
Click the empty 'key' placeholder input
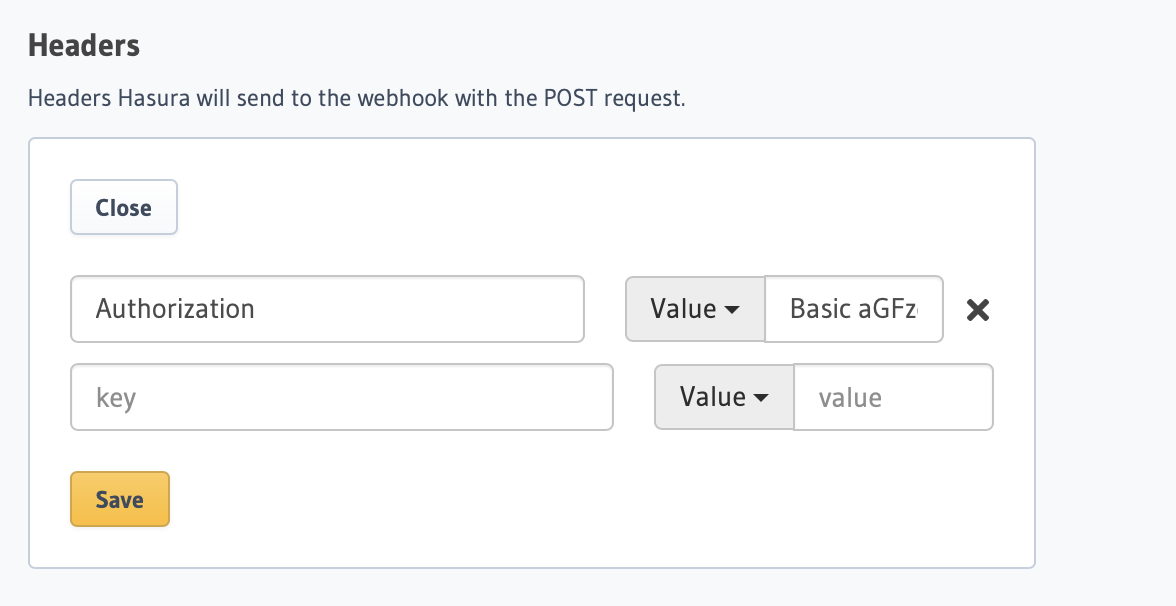click(342, 397)
